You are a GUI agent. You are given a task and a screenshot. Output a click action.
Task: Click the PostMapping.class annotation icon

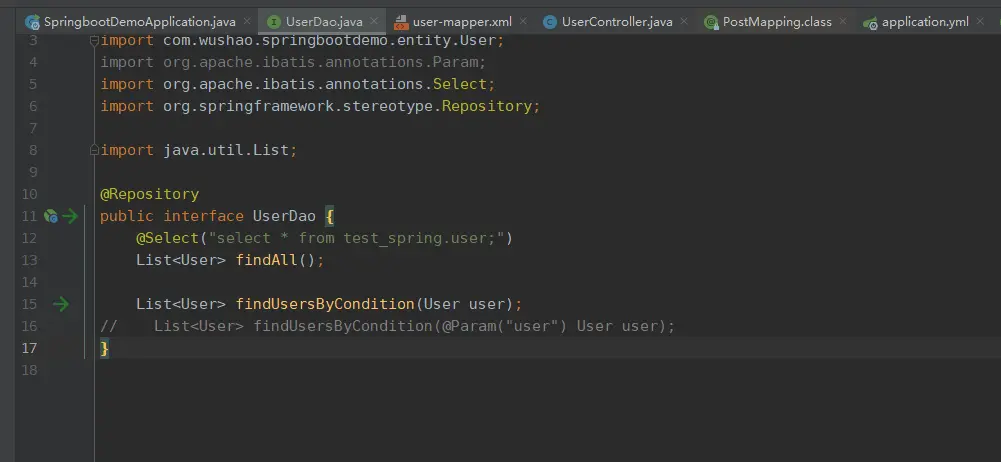pyautogui.click(x=711, y=23)
